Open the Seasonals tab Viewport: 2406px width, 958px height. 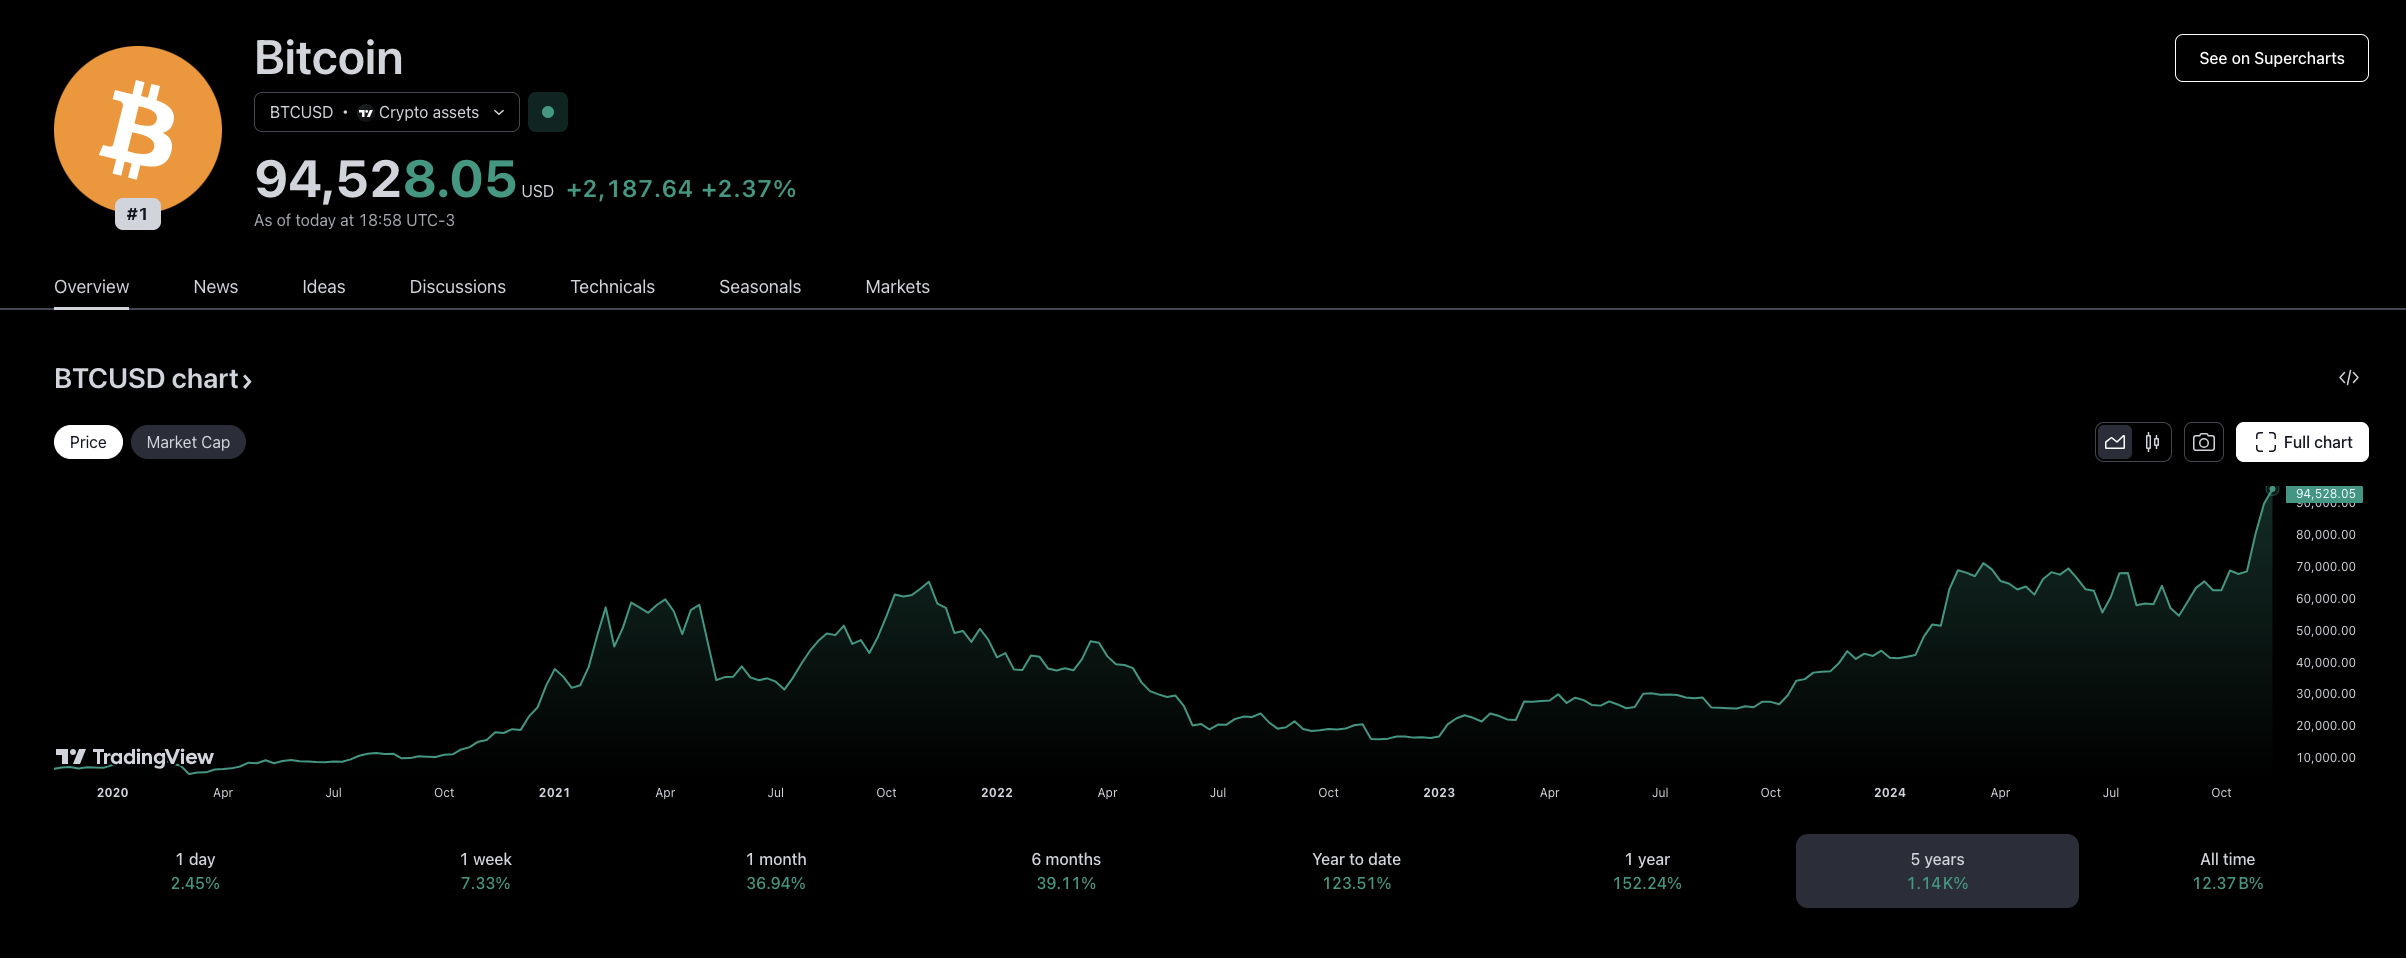point(760,287)
